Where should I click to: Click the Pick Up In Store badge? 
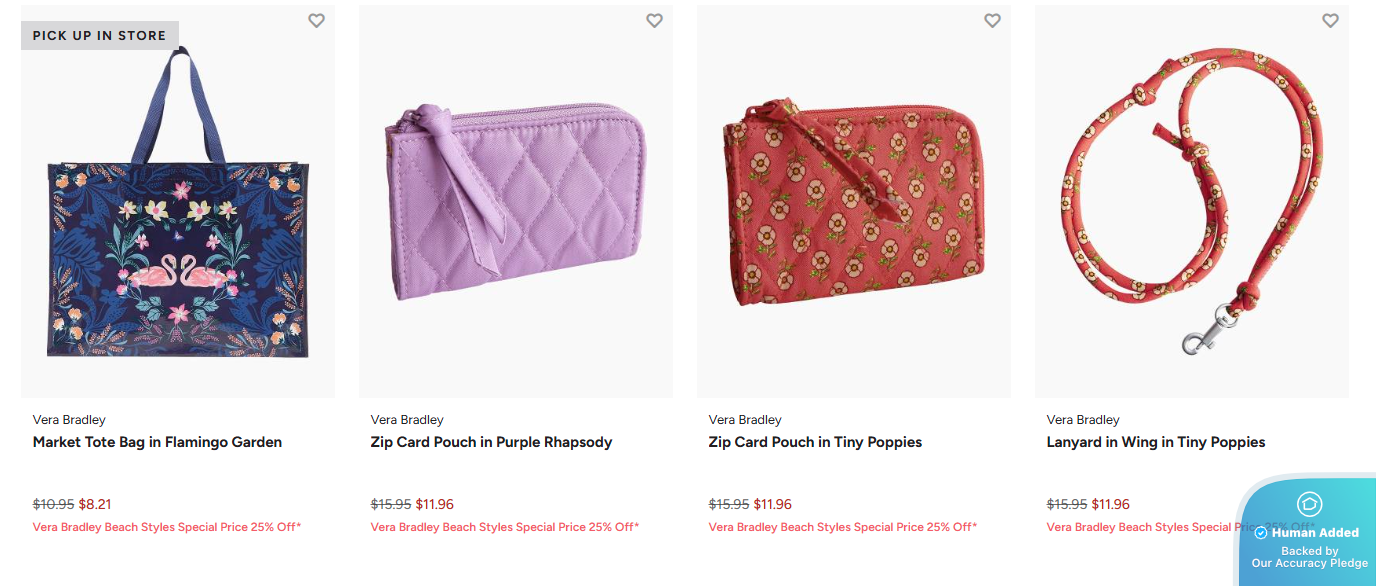pyautogui.click(x=99, y=35)
